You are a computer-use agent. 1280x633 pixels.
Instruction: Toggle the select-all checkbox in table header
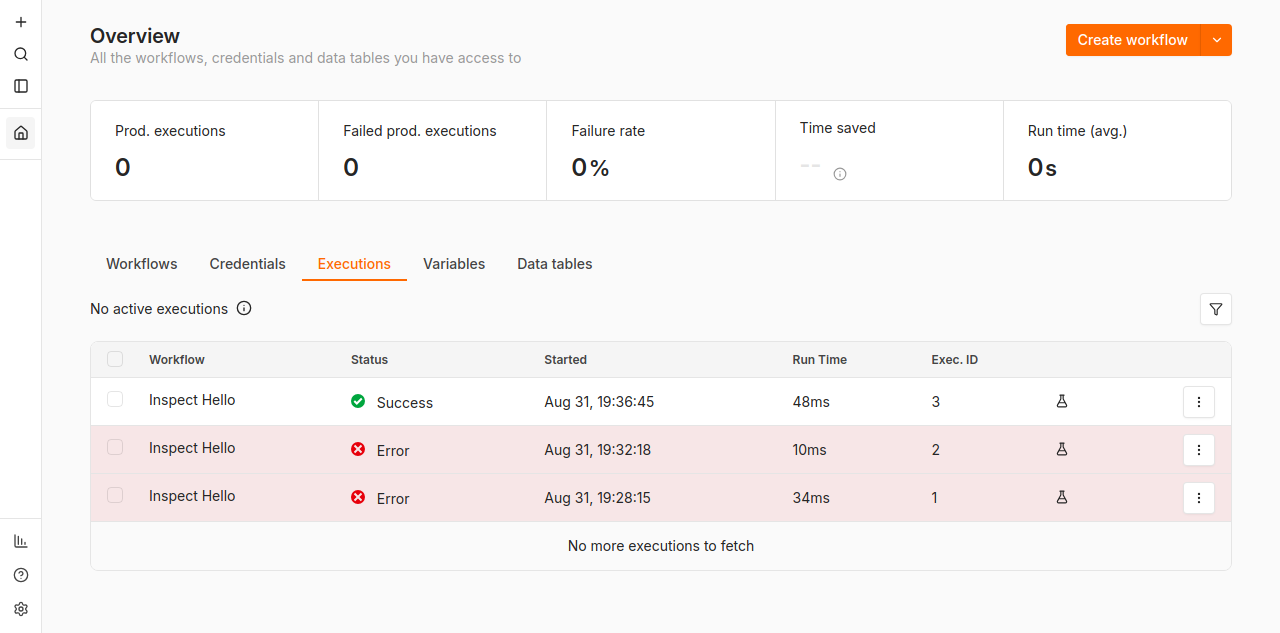tap(115, 359)
